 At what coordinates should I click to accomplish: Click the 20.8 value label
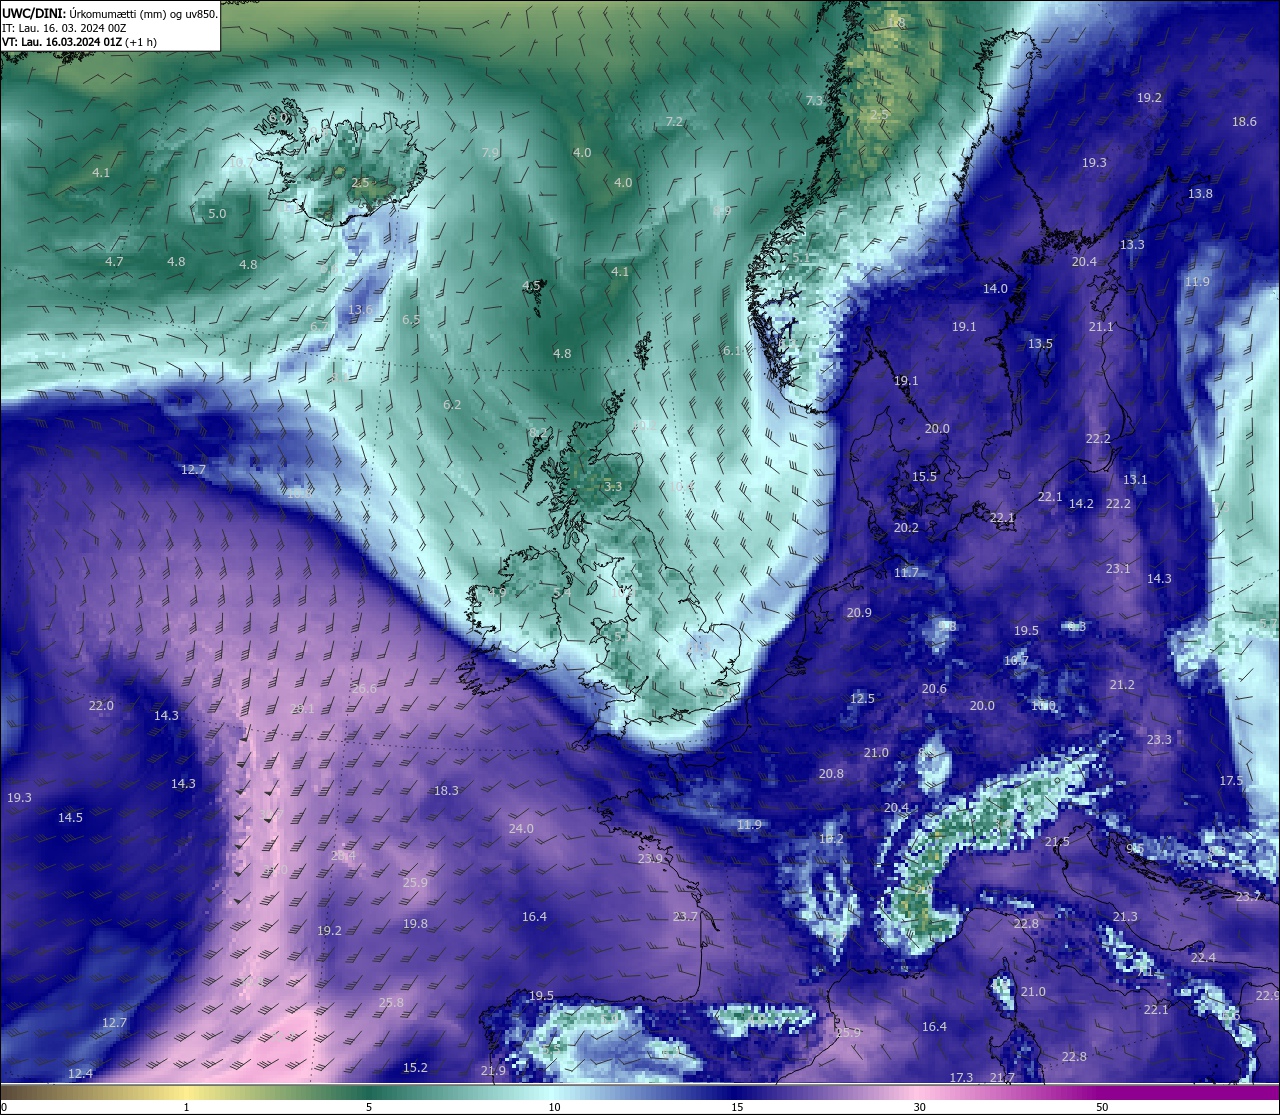click(831, 774)
